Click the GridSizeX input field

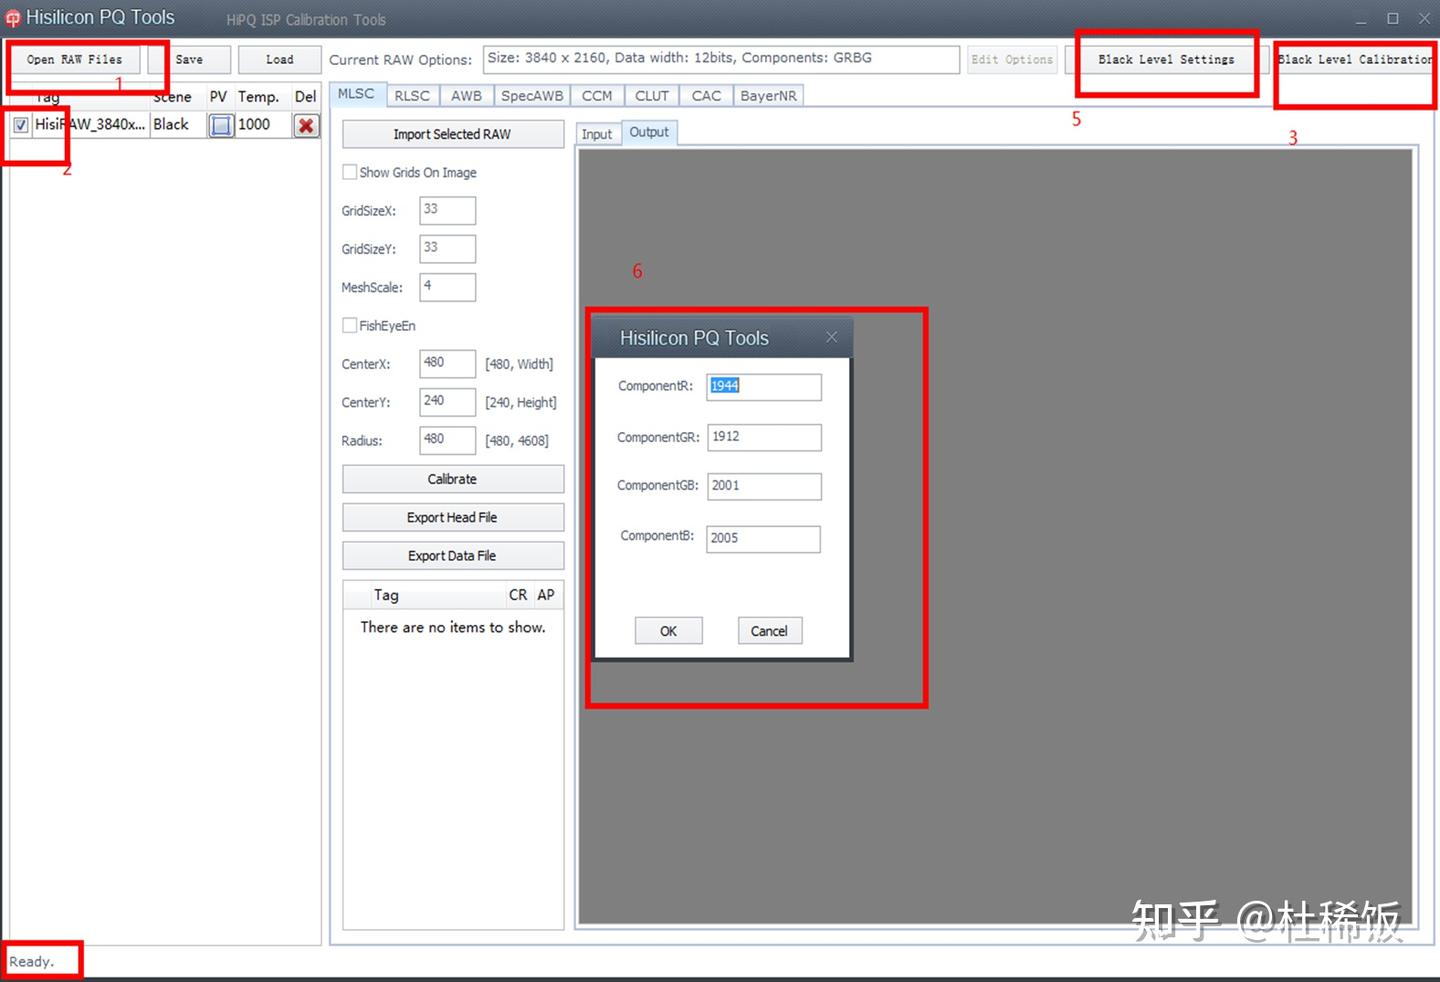(x=447, y=210)
